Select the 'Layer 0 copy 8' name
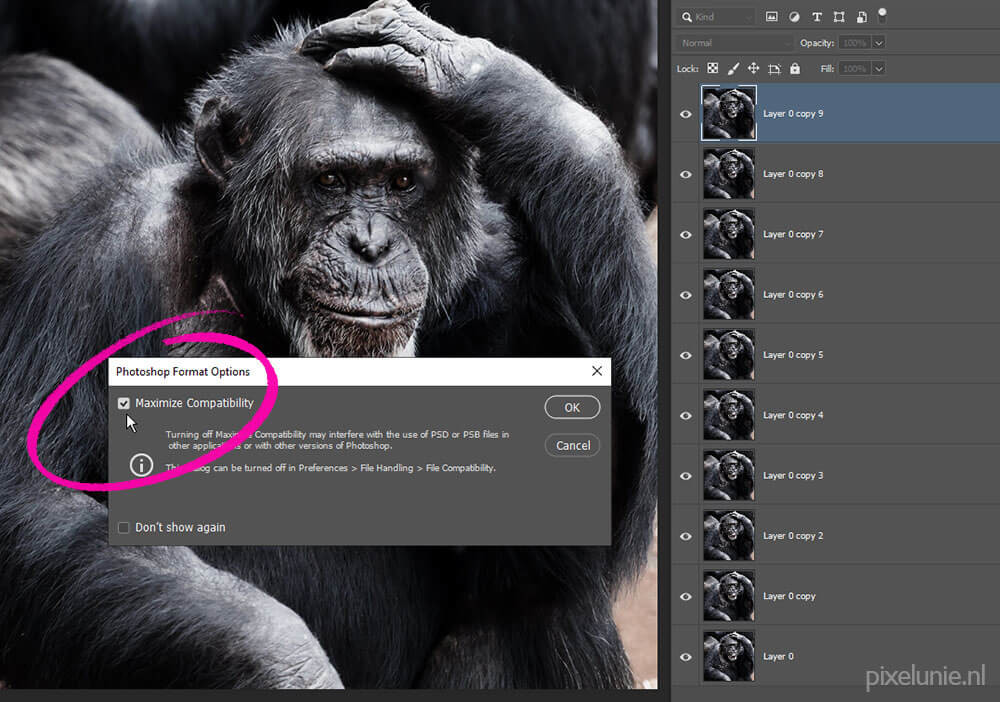The height and width of the screenshot is (702, 1000). [793, 174]
